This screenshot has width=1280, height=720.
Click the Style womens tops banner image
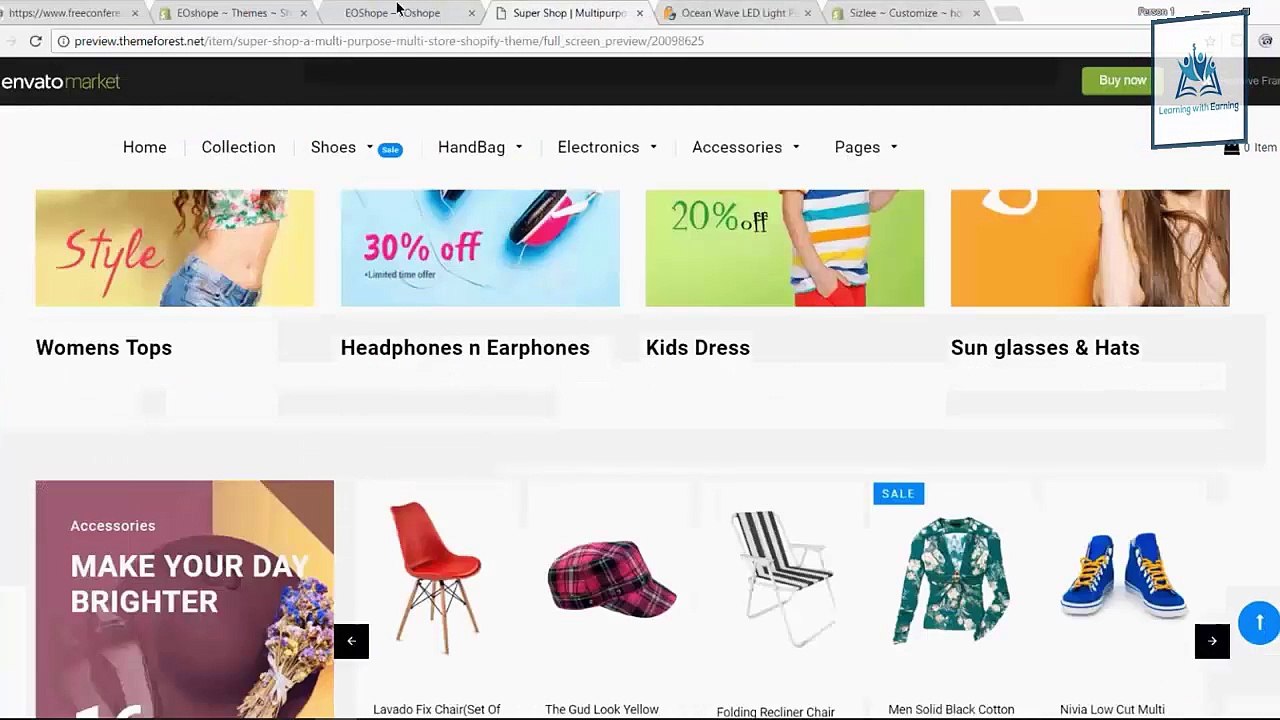[175, 248]
